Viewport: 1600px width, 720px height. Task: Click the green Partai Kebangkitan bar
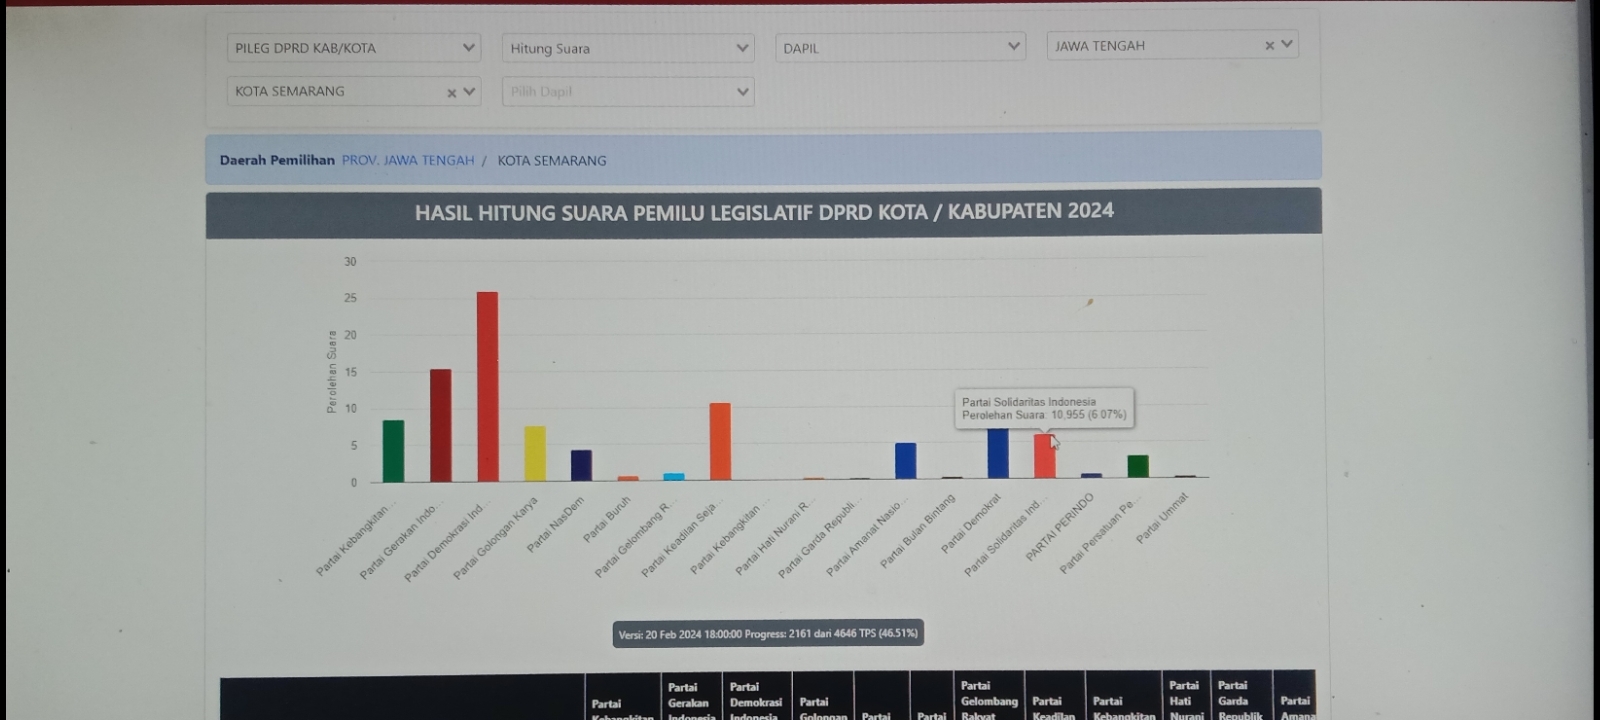point(394,451)
